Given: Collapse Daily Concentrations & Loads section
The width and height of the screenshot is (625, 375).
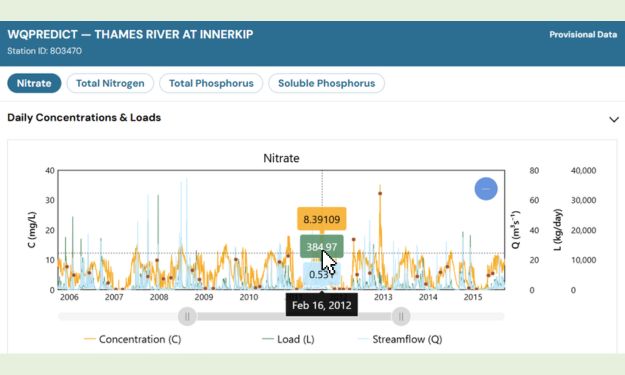Looking at the screenshot, I should (x=614, y=119).
